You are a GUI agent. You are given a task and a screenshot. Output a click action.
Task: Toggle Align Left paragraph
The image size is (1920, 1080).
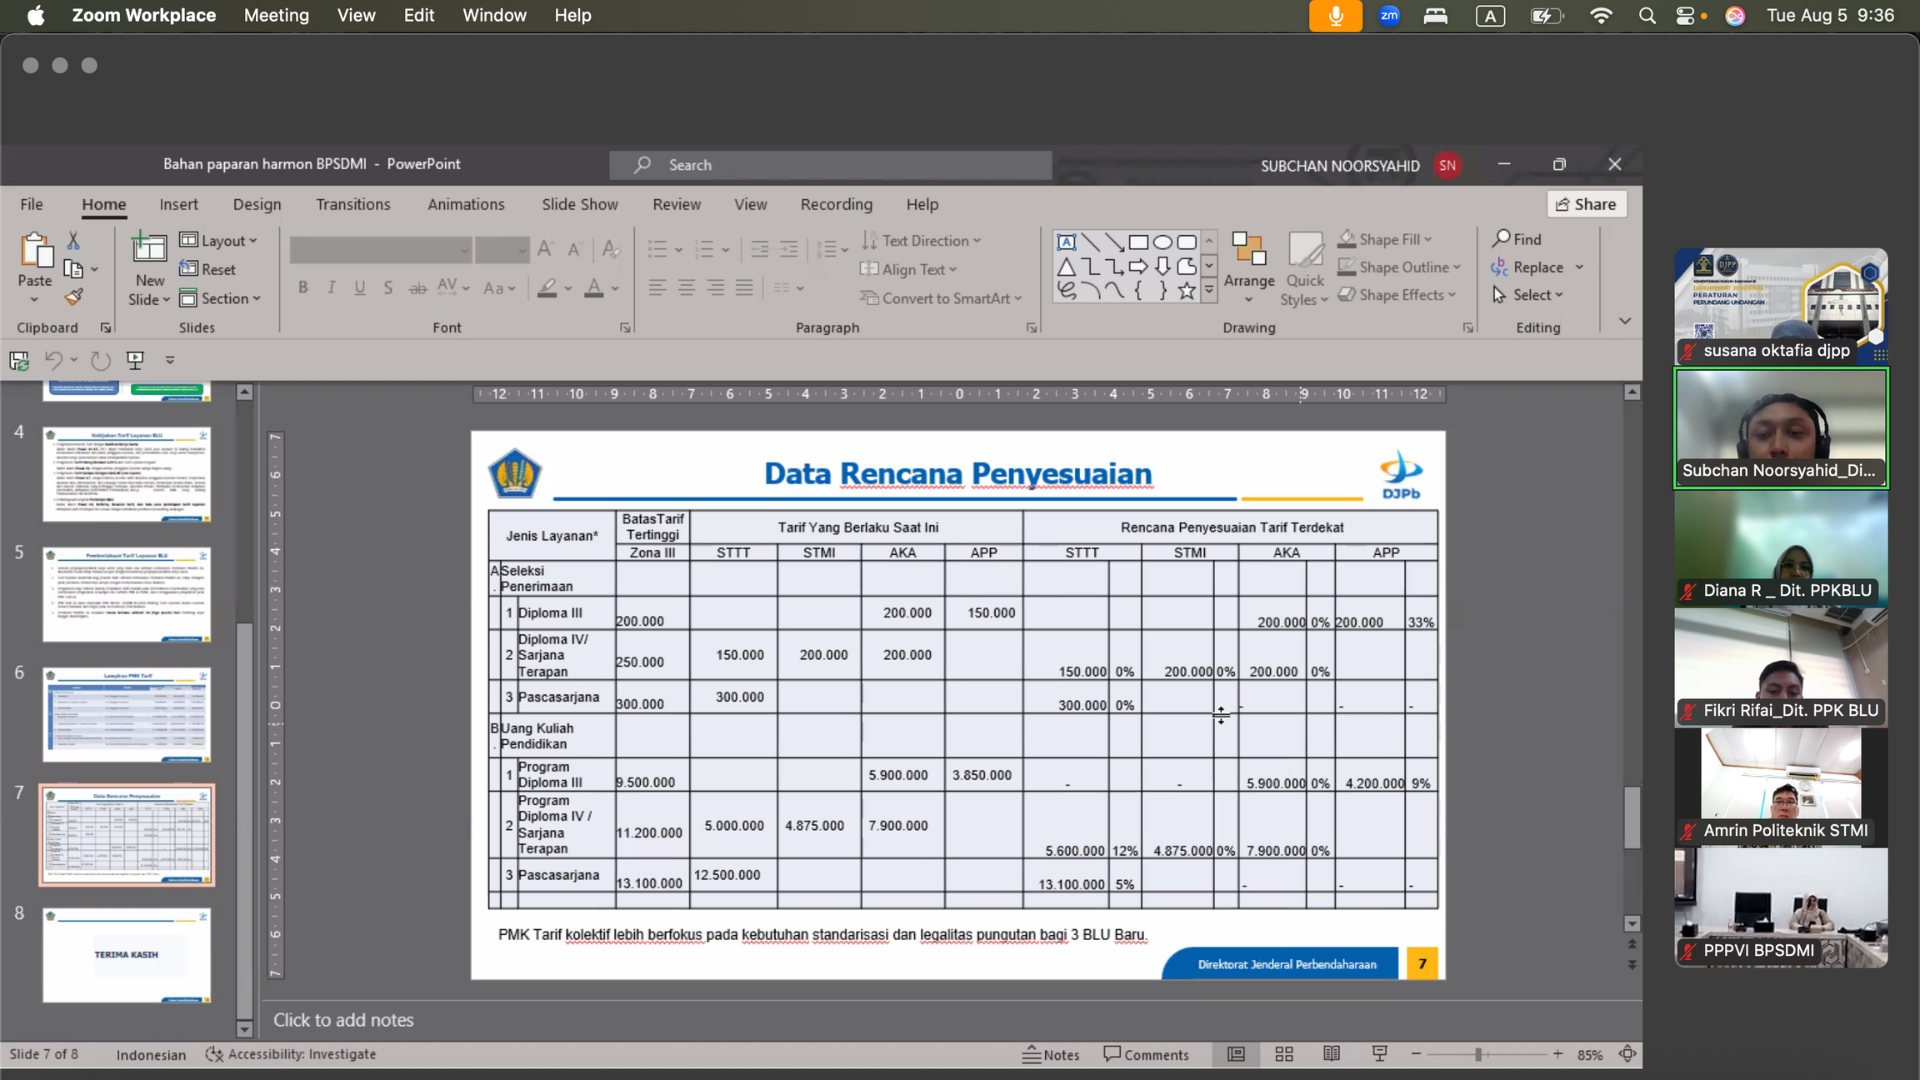pyautogui.click(x=657, y=288)
